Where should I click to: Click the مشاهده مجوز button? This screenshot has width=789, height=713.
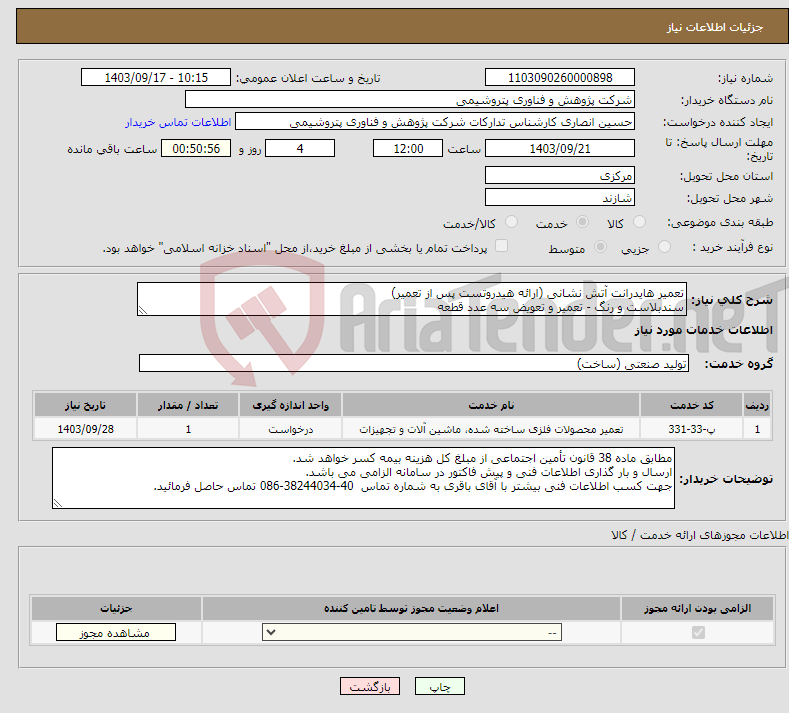(116, 632)
